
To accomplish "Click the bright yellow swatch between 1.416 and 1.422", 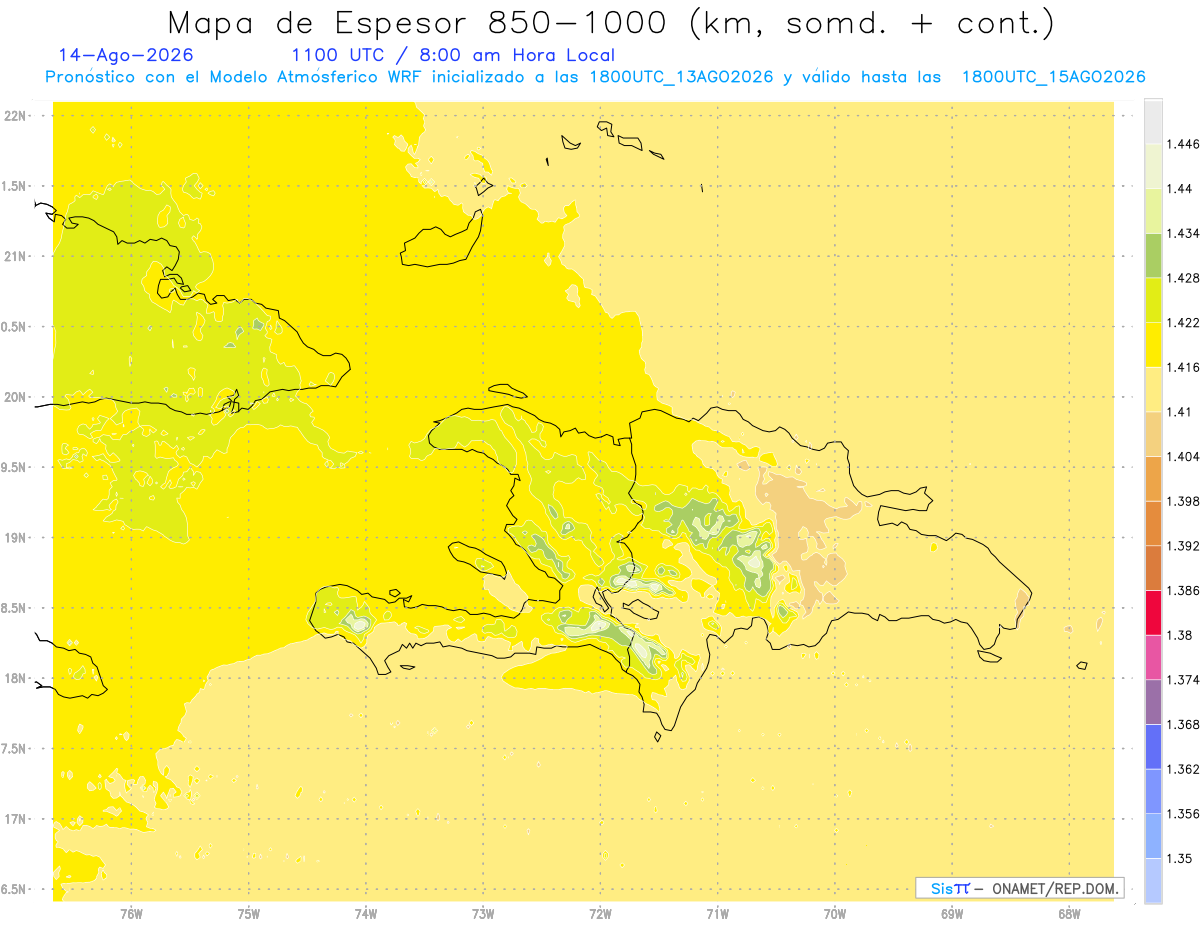I will [1153, 345].
